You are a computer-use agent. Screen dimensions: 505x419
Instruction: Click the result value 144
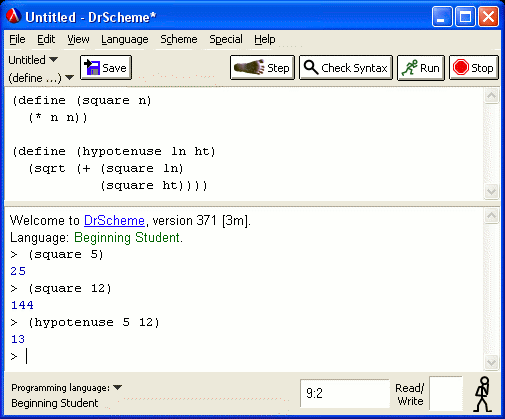coord(22,305)
